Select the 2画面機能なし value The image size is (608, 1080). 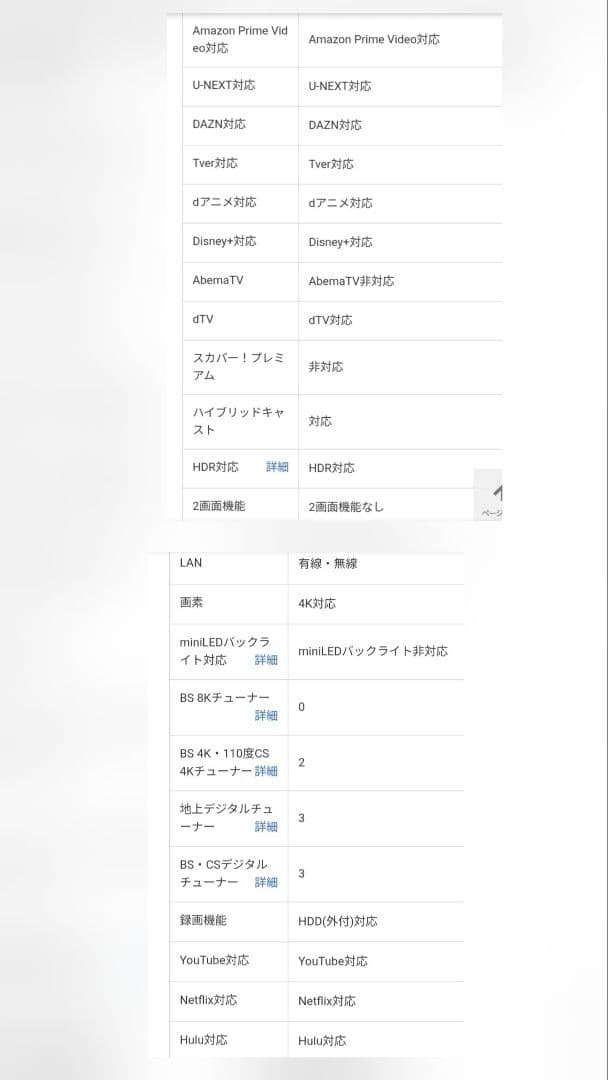[x=346, y=507]
